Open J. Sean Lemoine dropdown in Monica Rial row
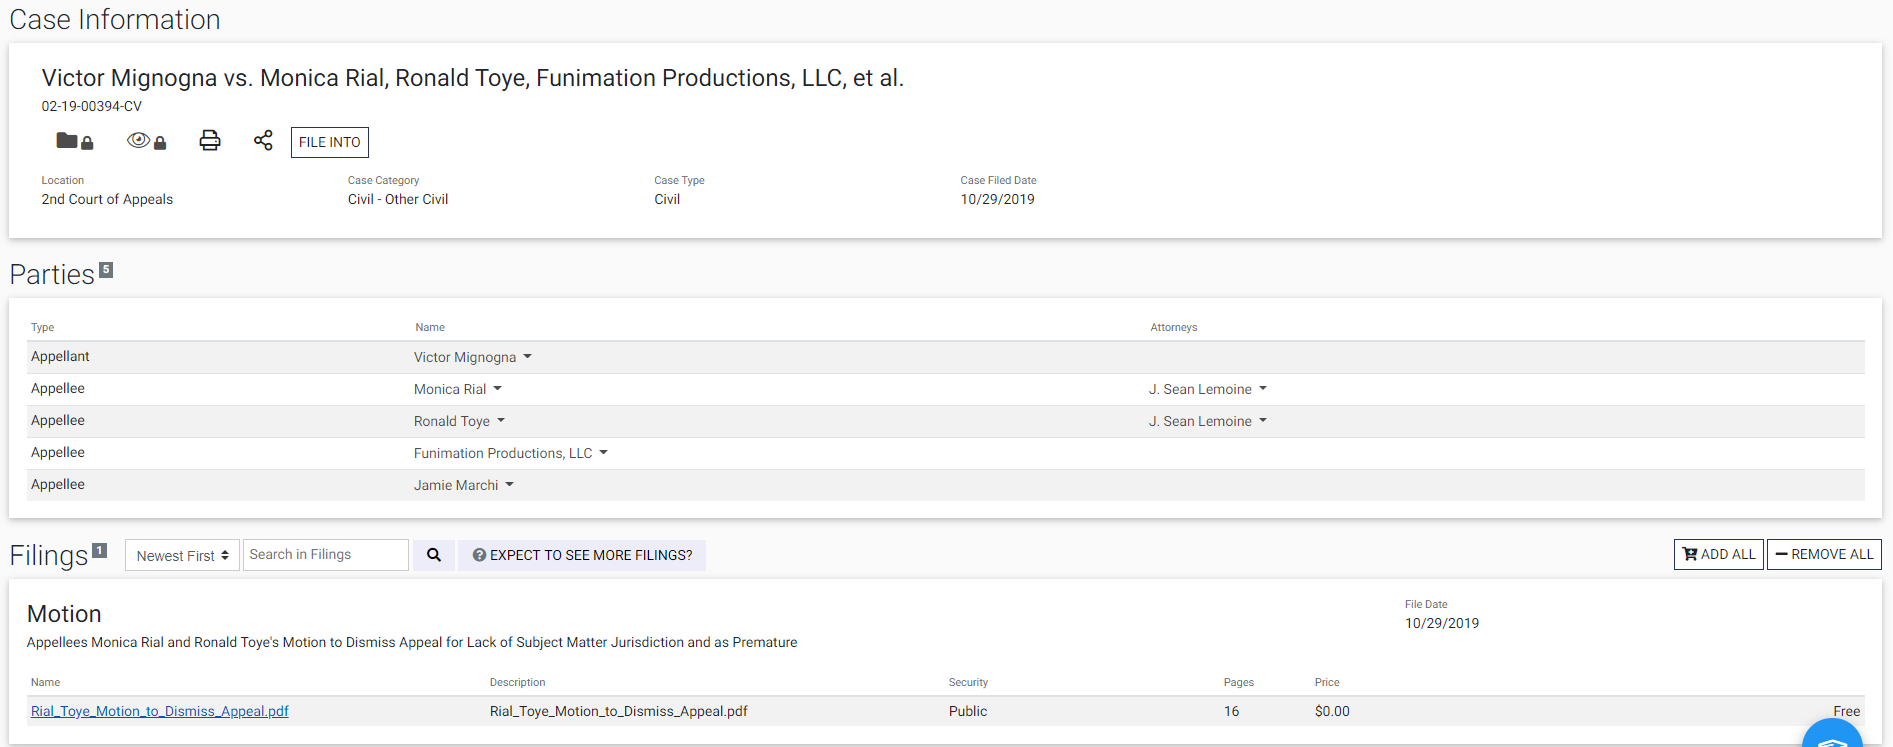 tap(1208, 389)
